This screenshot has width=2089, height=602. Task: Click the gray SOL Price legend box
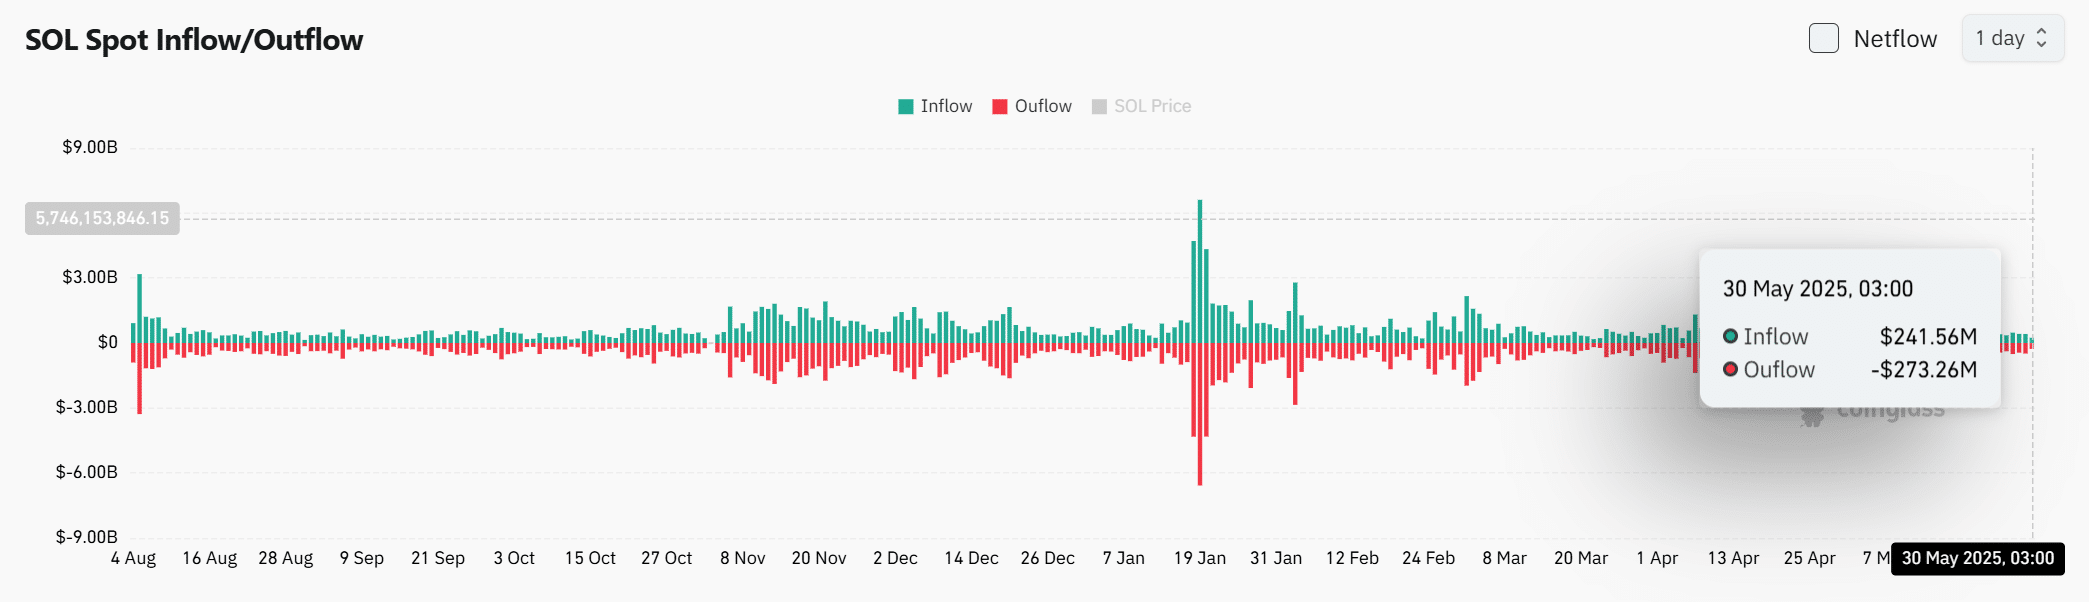click(x=1100, y=107)
